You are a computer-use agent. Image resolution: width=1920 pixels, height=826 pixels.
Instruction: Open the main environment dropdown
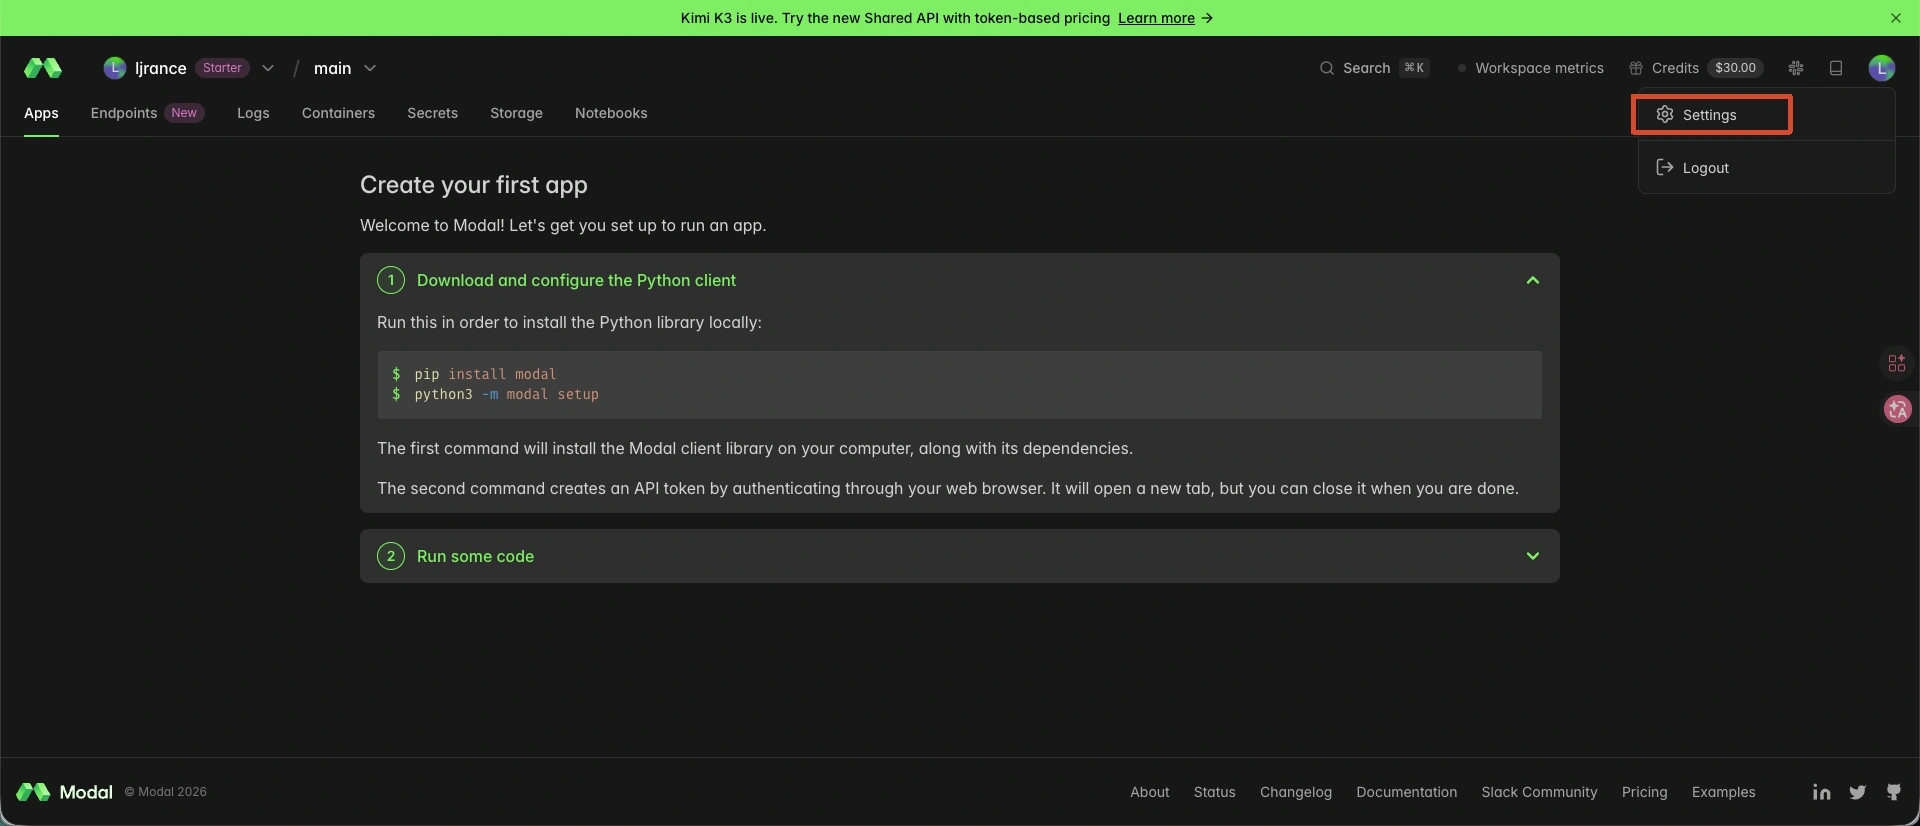point(345,68)
